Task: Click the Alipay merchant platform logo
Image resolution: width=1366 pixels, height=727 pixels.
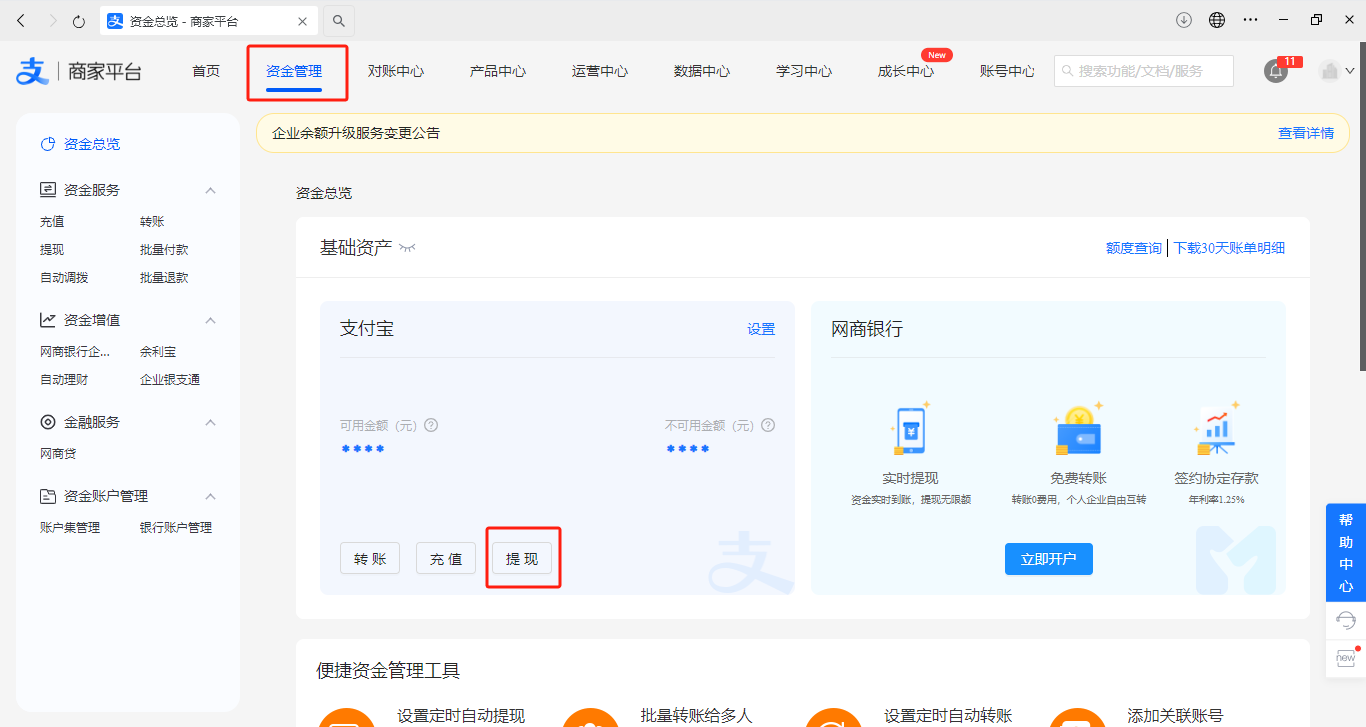Action: coord(79,71)
